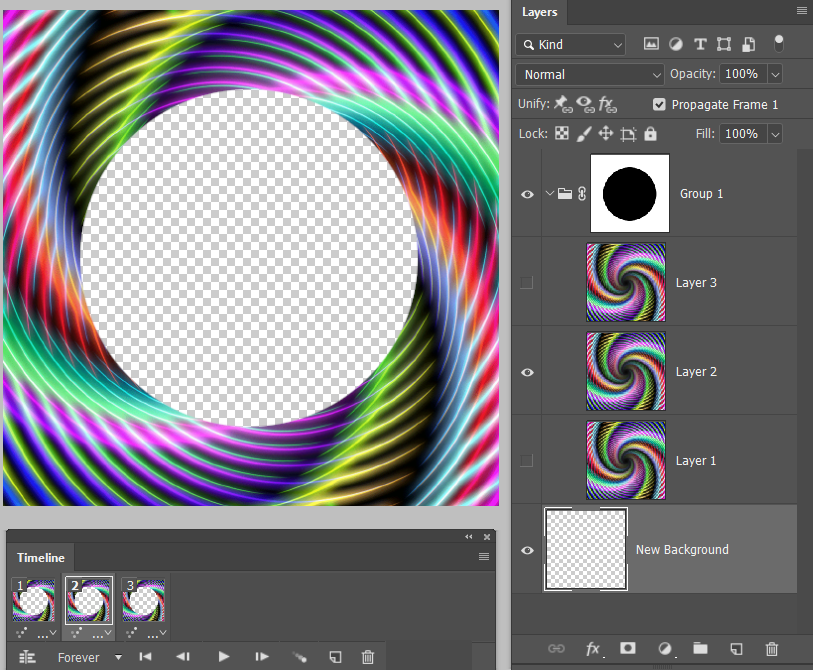Select timeline frame 1 thumbnail
813x670 pixels.
click(x=34, y=600)
